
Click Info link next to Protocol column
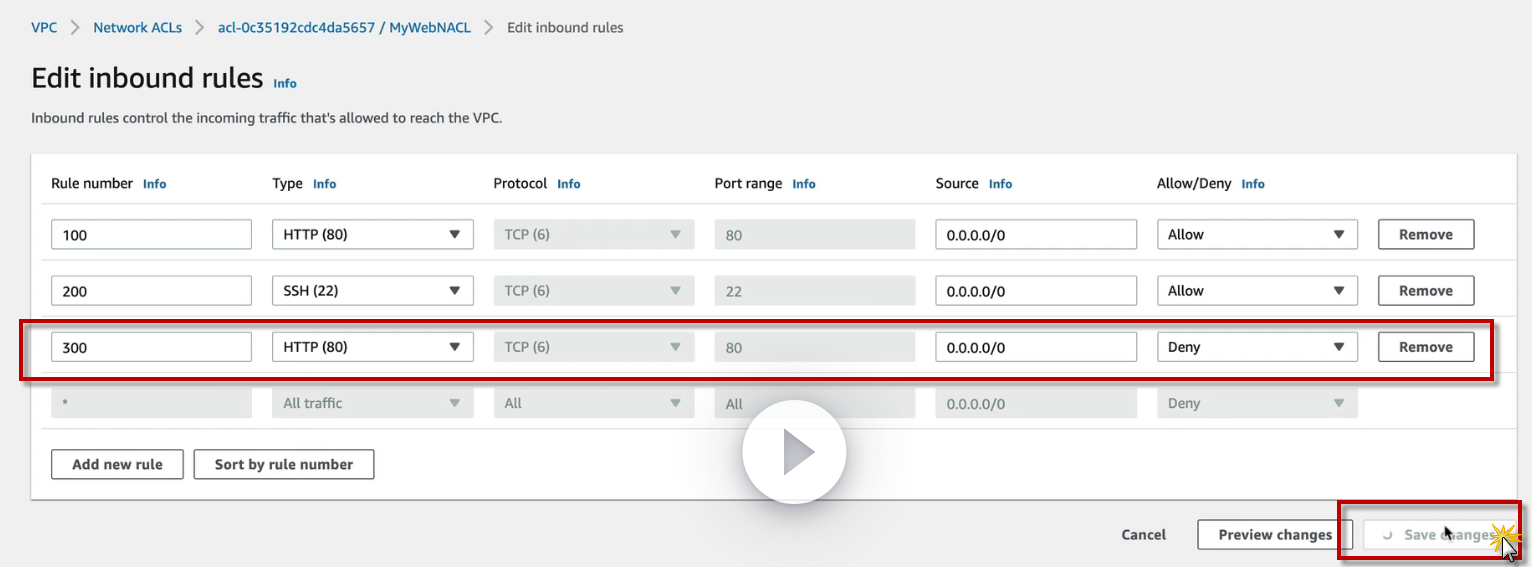568,184
